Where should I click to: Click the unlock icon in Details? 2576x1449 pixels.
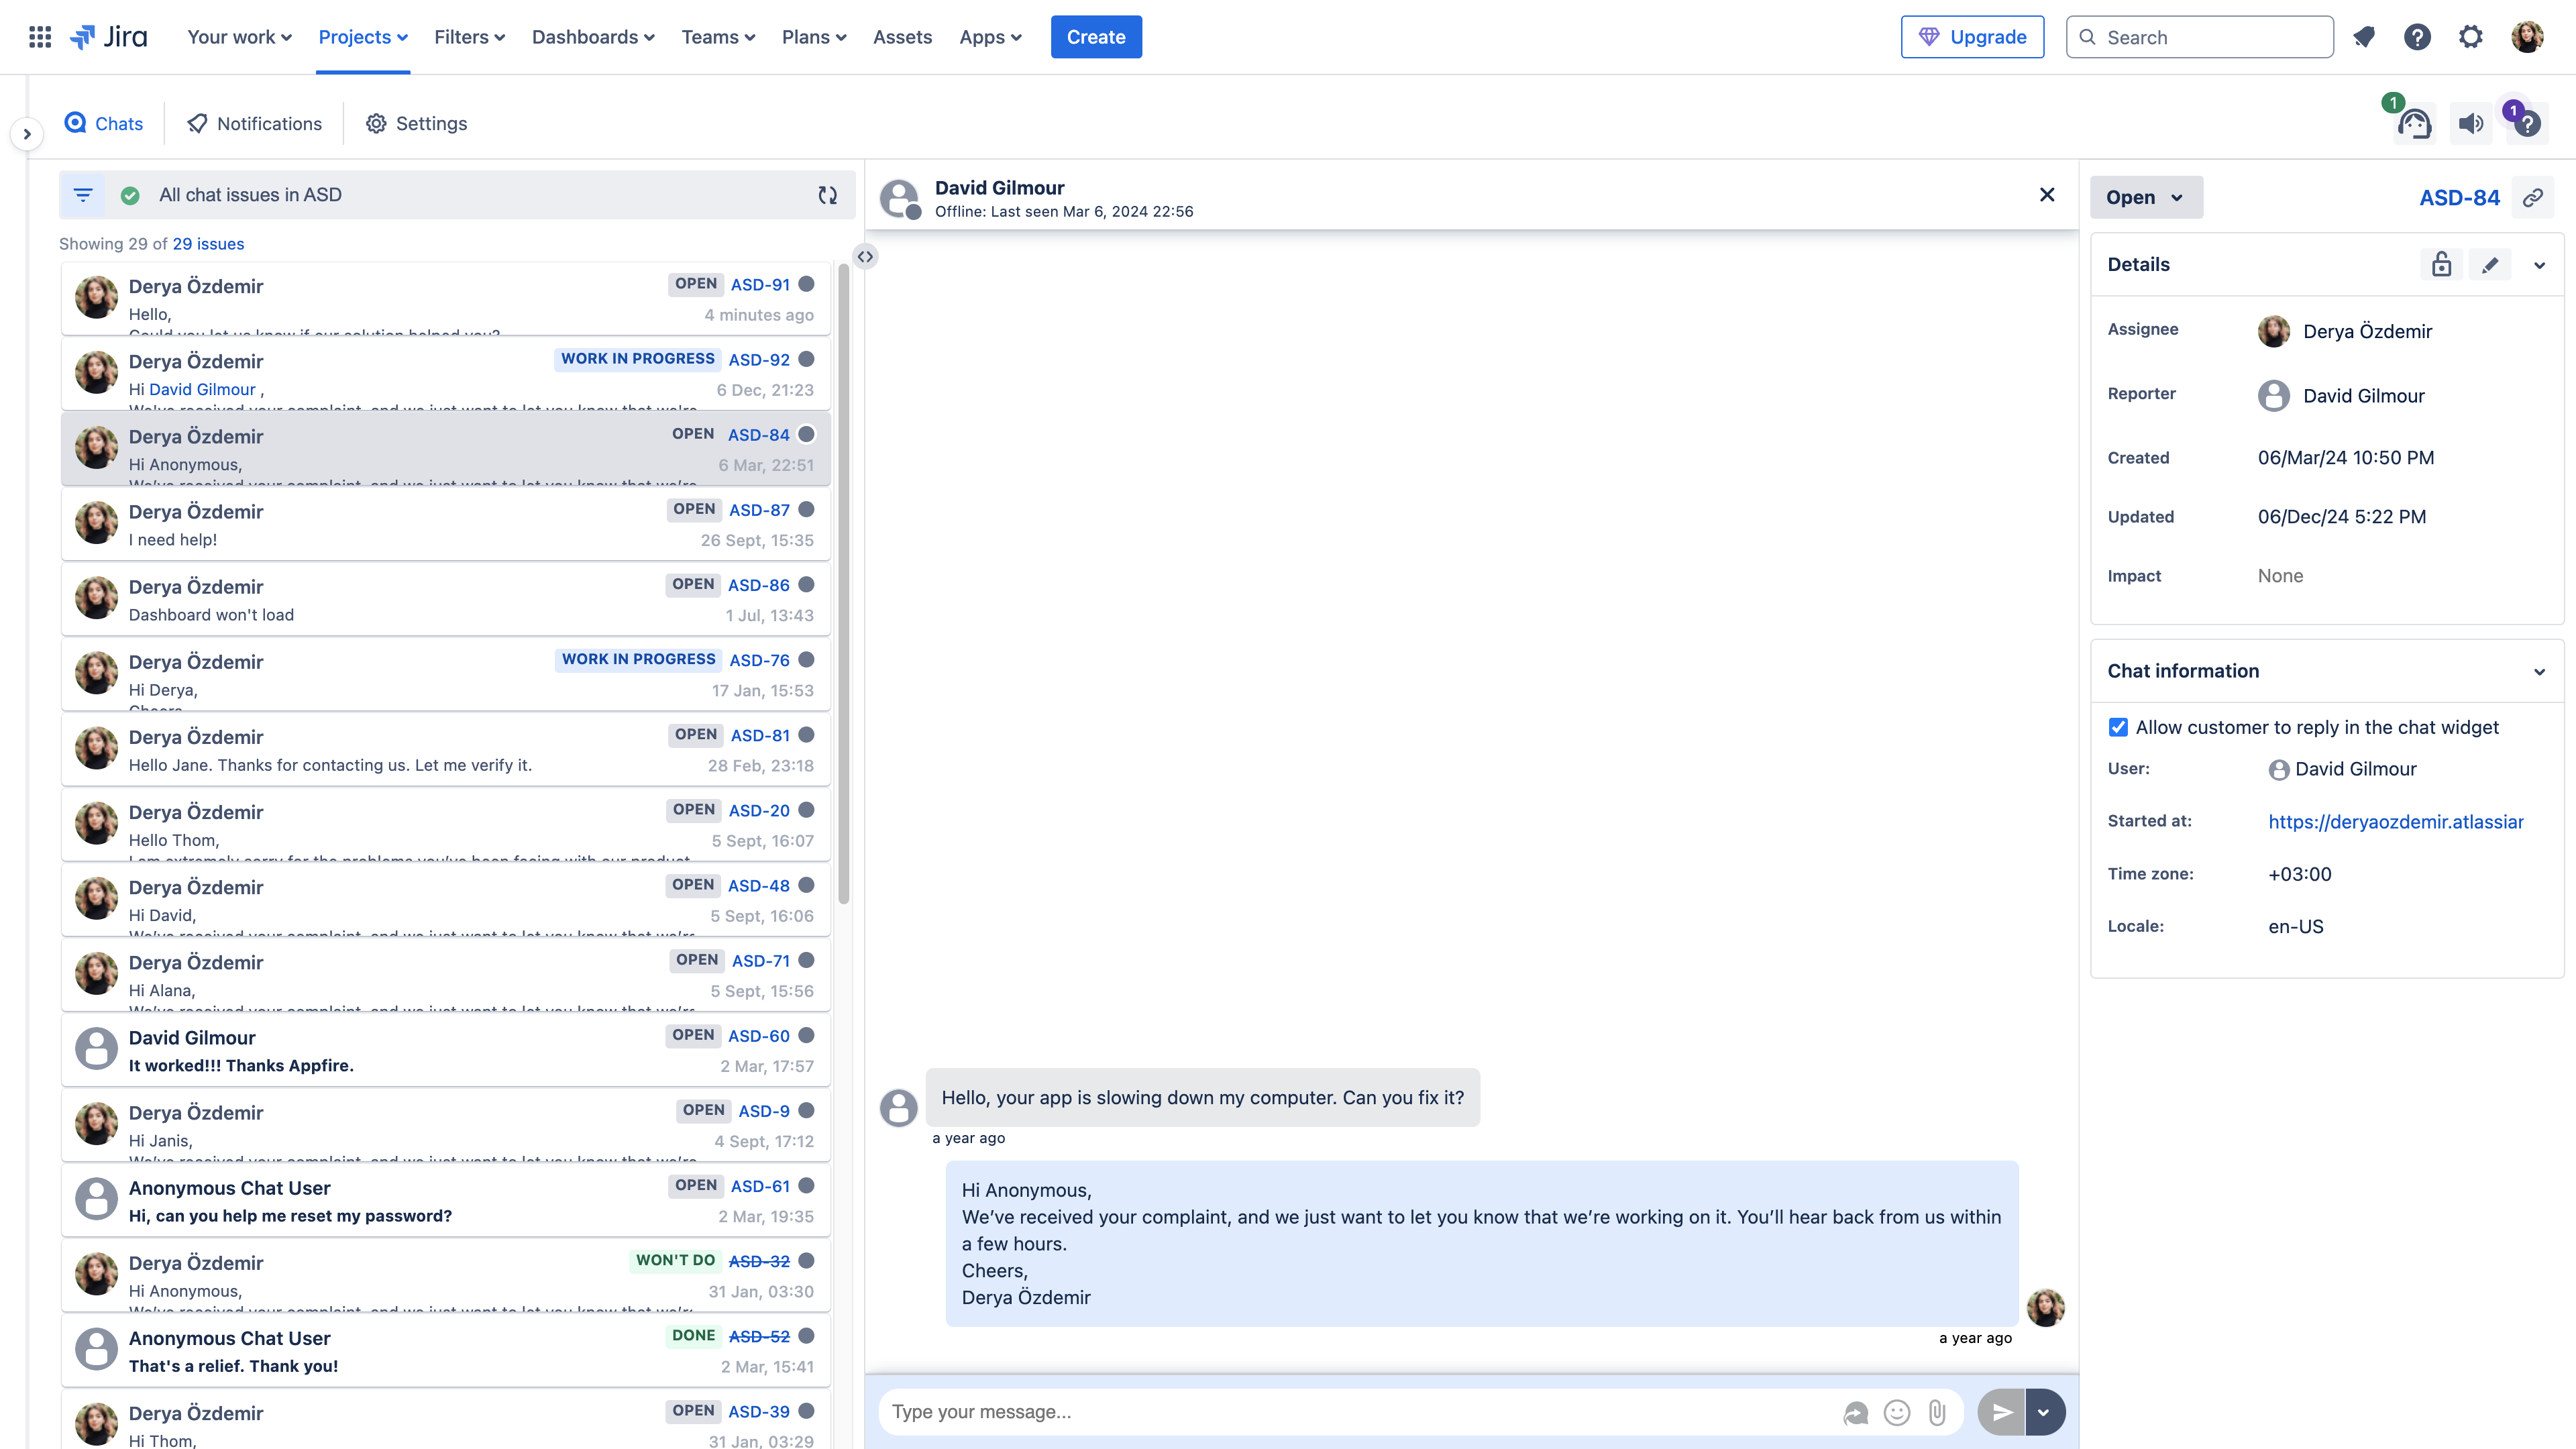tap(2441, 265)
